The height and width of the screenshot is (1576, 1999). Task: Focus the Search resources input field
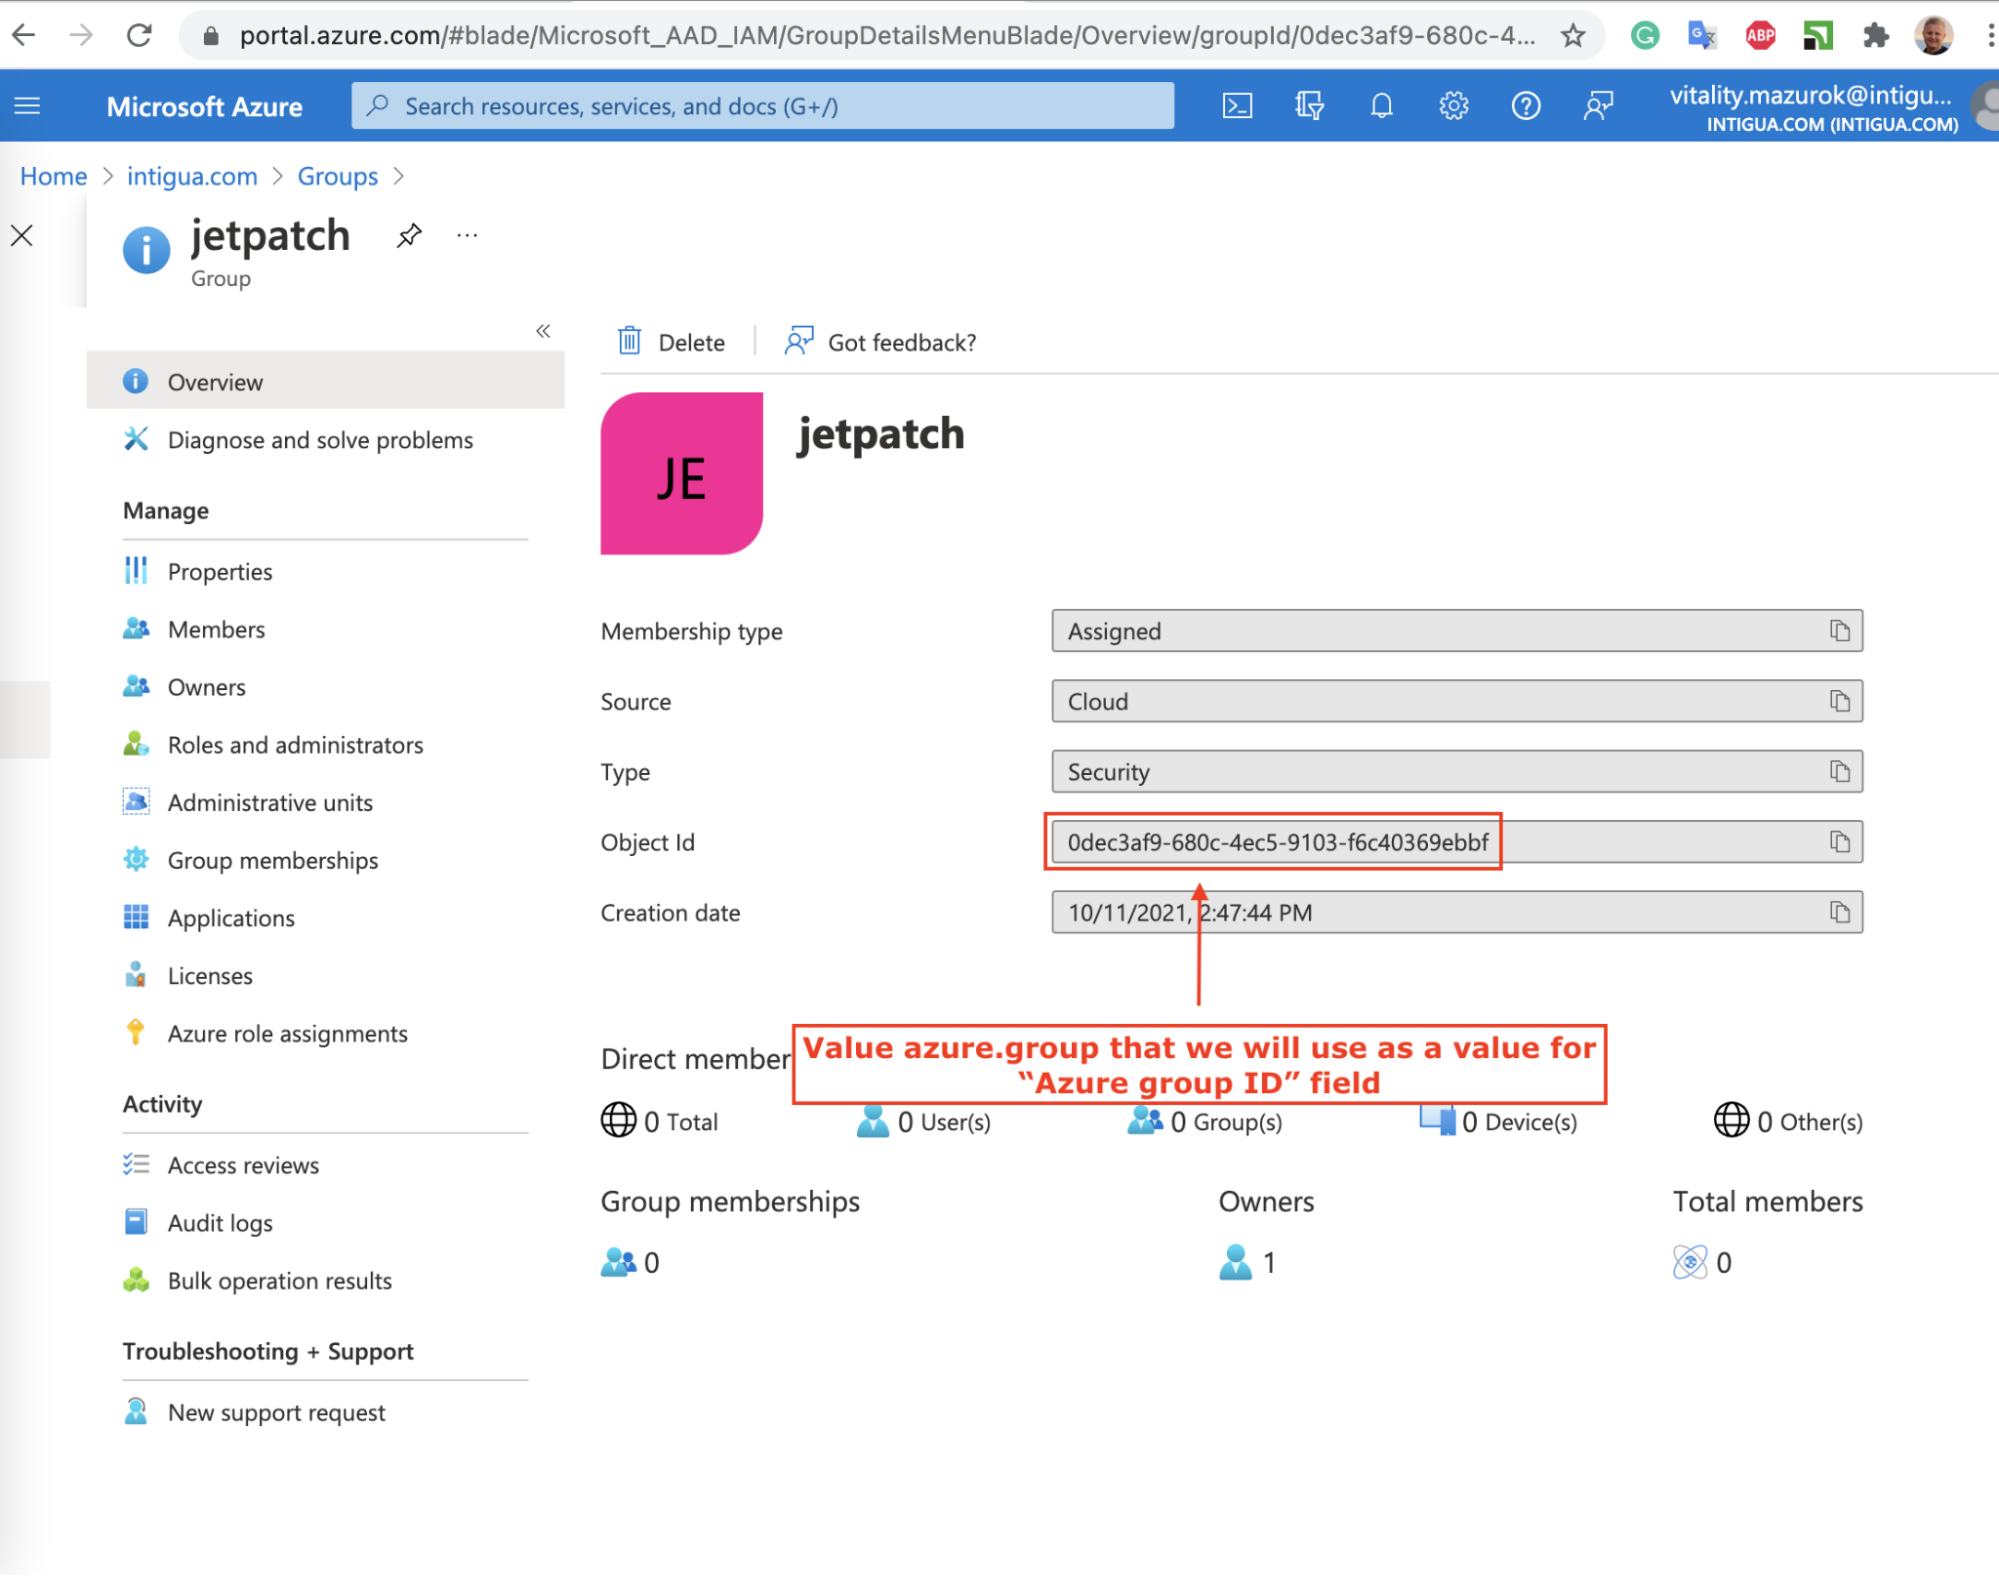[x=762, y=106]
